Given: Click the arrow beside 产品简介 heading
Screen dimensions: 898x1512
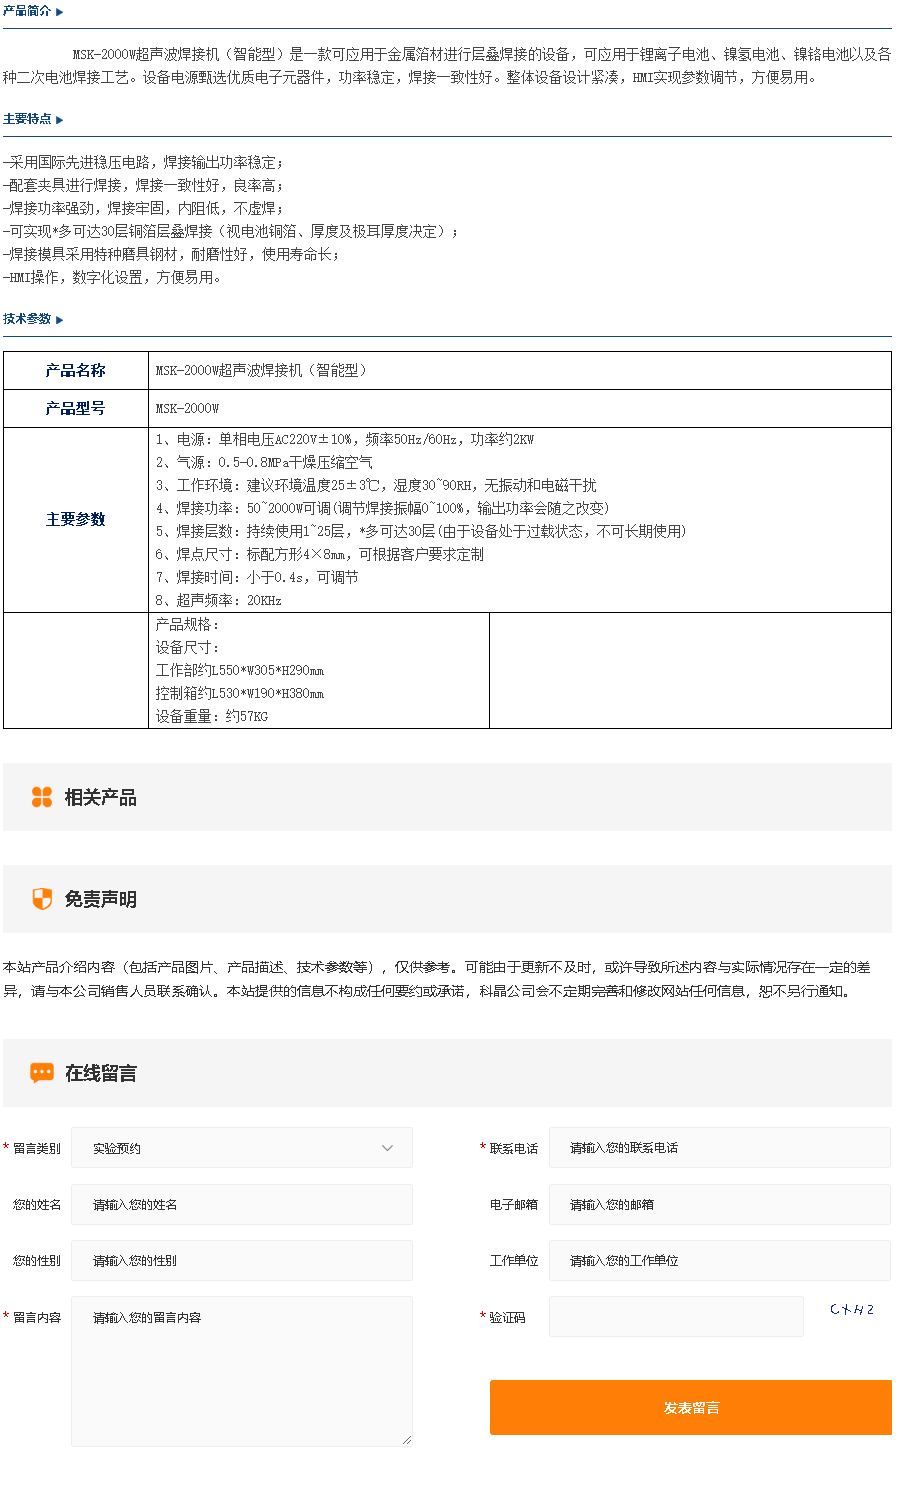Looking at the screenshot, I should click(x=60, y=12).
